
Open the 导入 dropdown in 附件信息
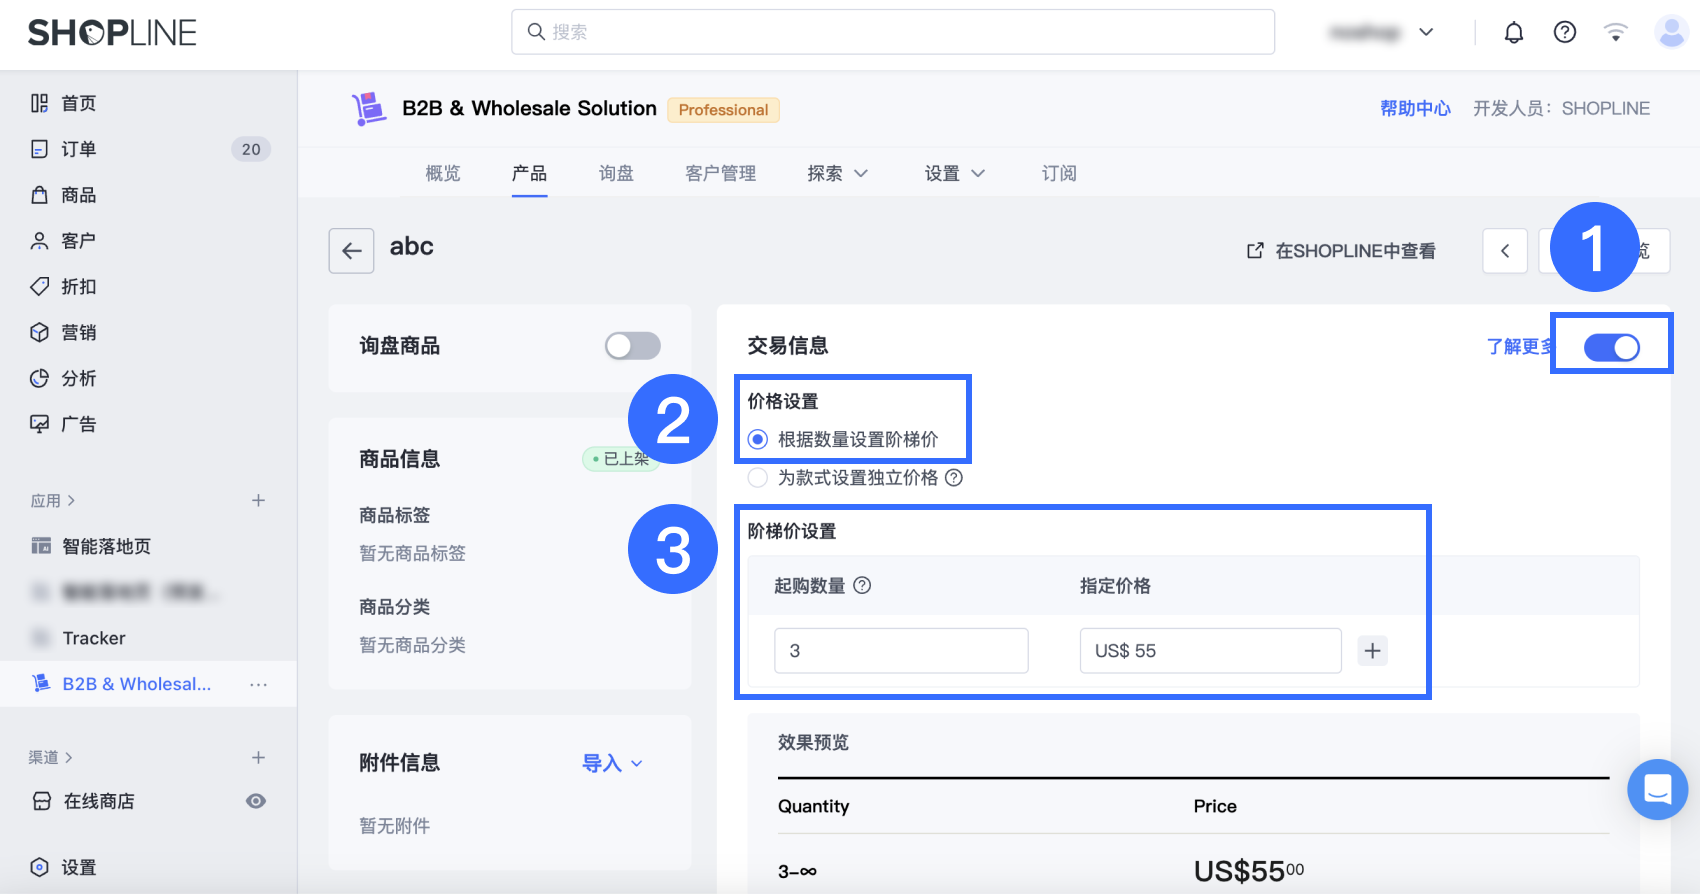coord(612,763)
